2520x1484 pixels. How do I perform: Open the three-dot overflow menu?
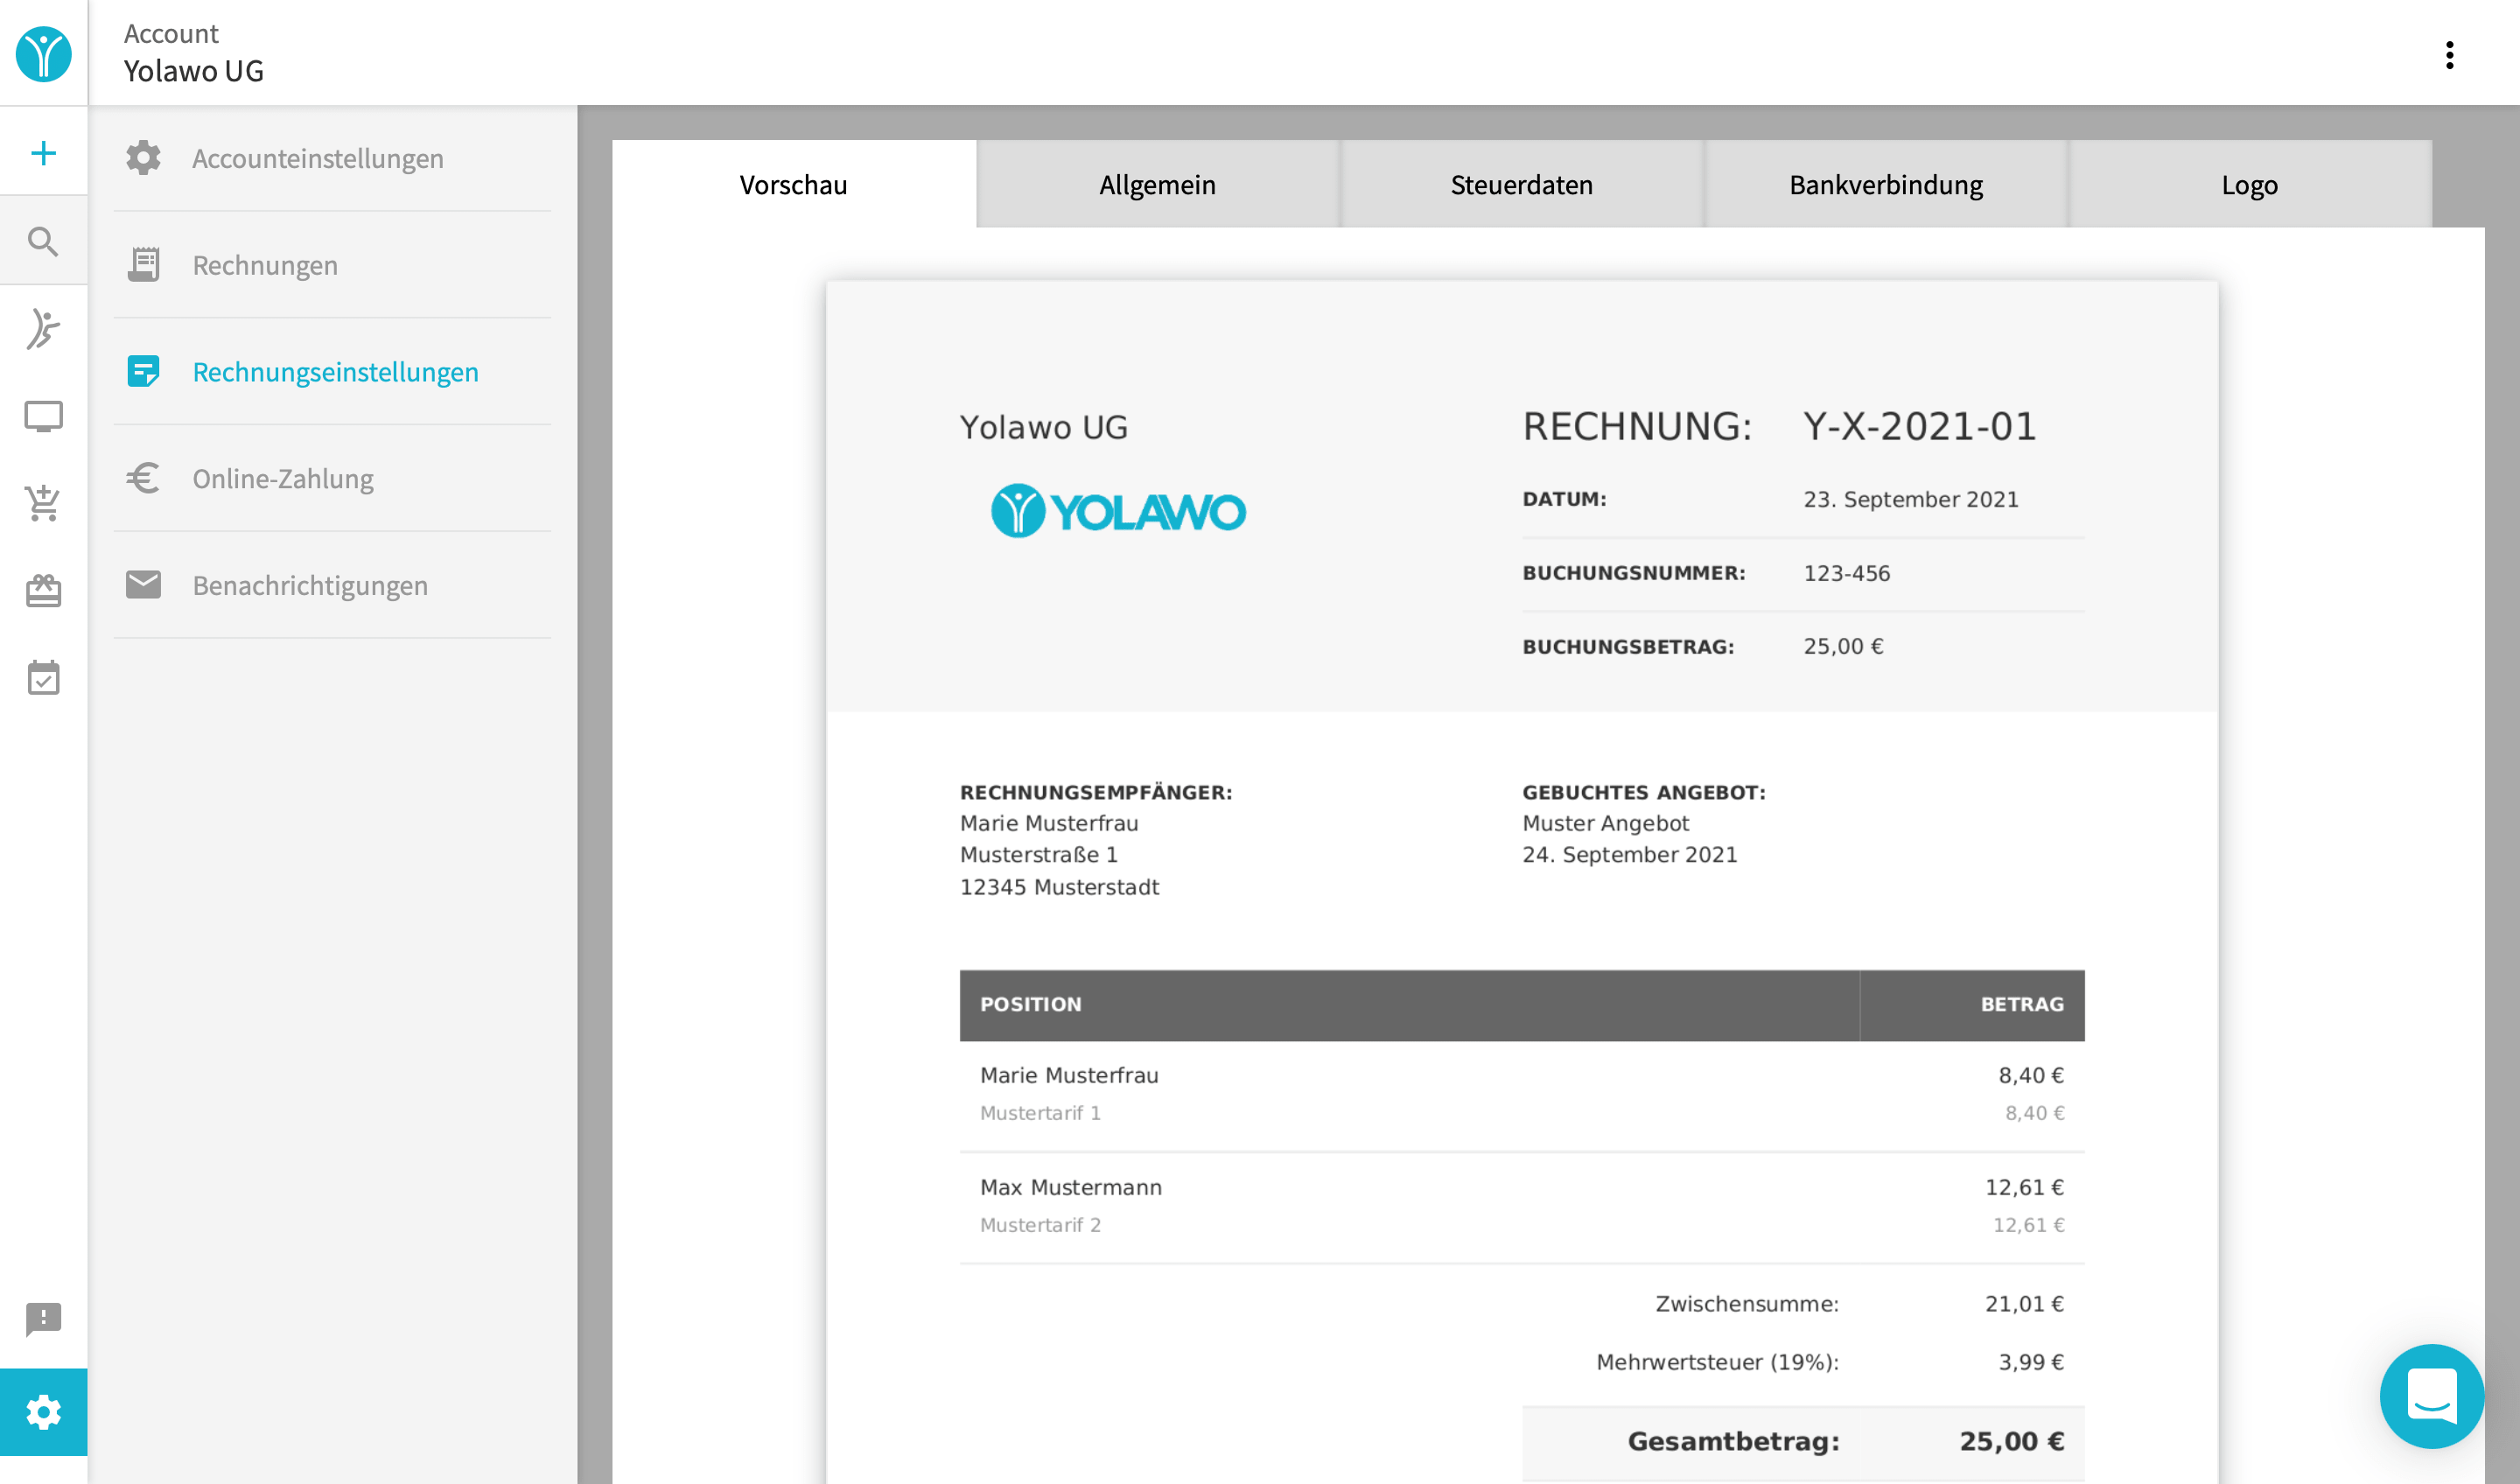coord(2449,55)
